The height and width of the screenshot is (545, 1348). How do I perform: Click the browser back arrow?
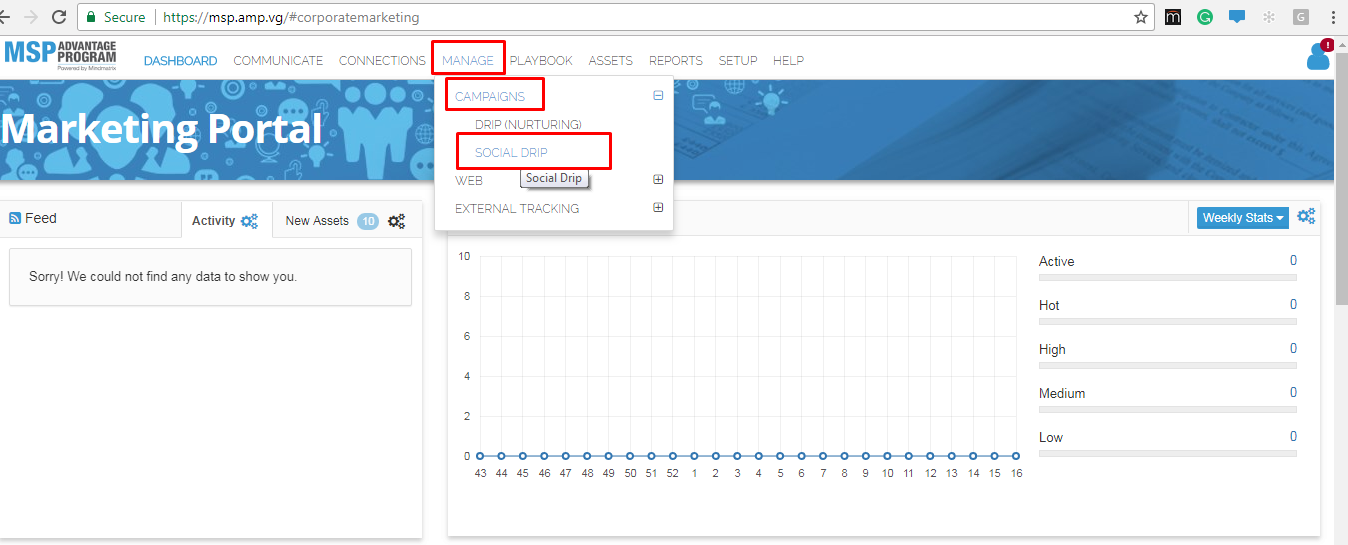coord(4,17)
